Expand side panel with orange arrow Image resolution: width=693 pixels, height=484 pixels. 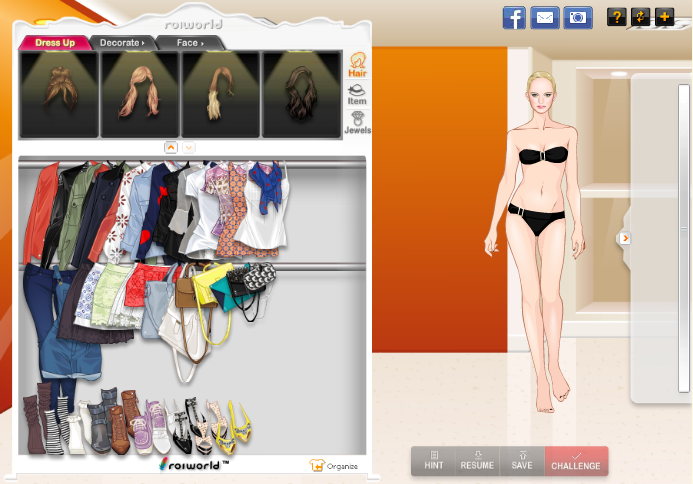[624, 238]
